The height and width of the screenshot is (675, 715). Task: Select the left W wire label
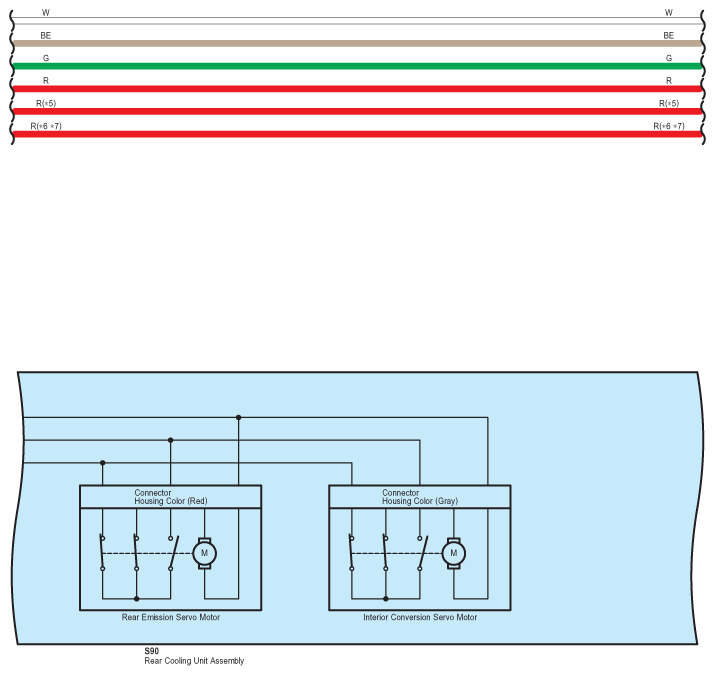(46, 13)
